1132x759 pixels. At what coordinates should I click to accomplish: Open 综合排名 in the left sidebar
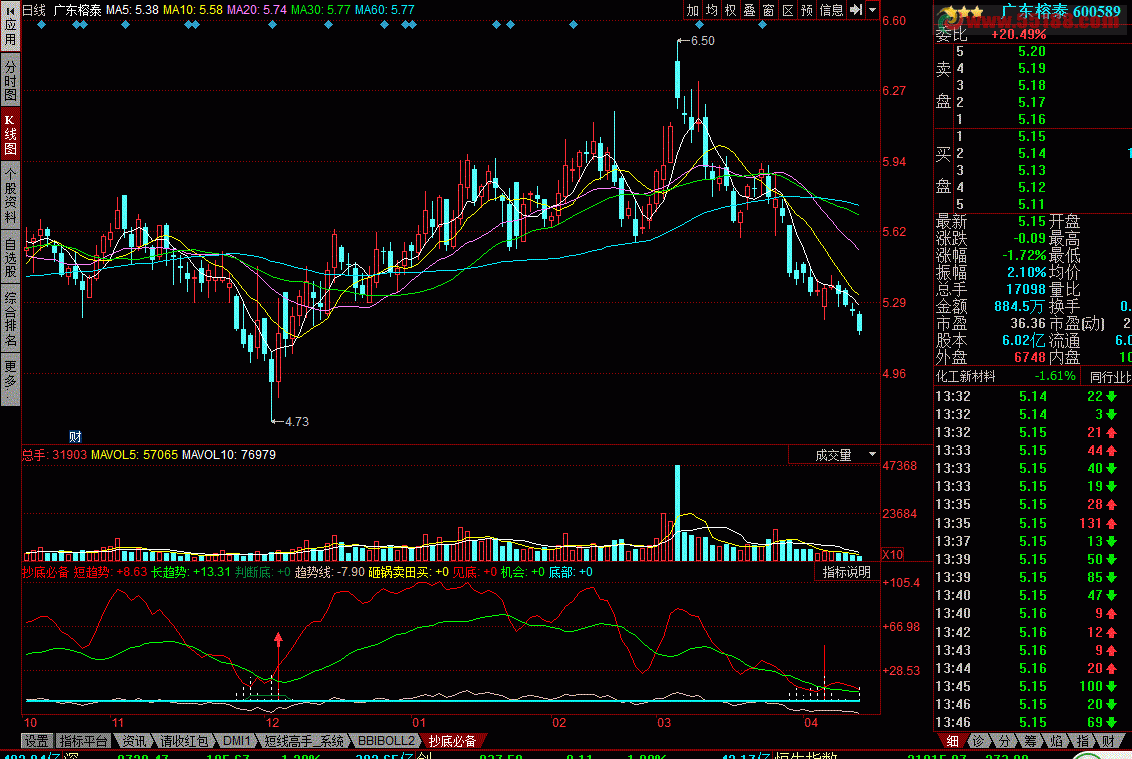tap(10, 319)
